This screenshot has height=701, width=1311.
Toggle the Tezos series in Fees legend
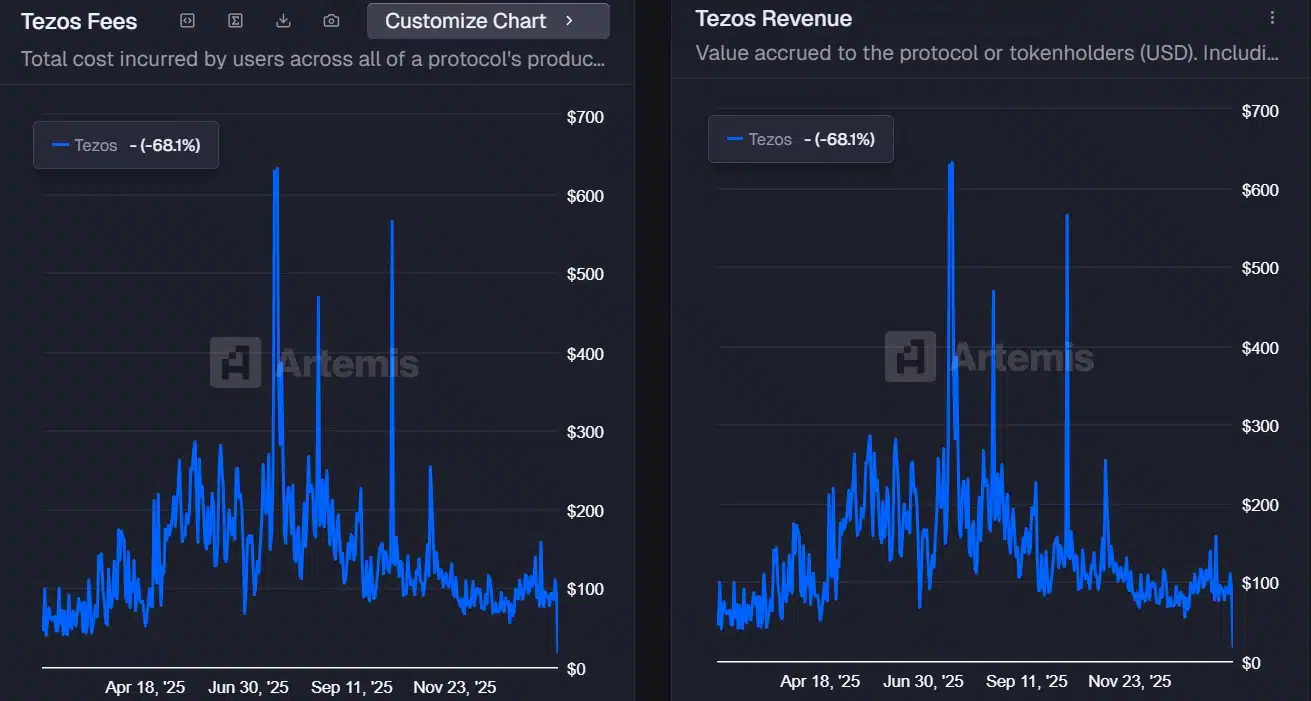85,145
